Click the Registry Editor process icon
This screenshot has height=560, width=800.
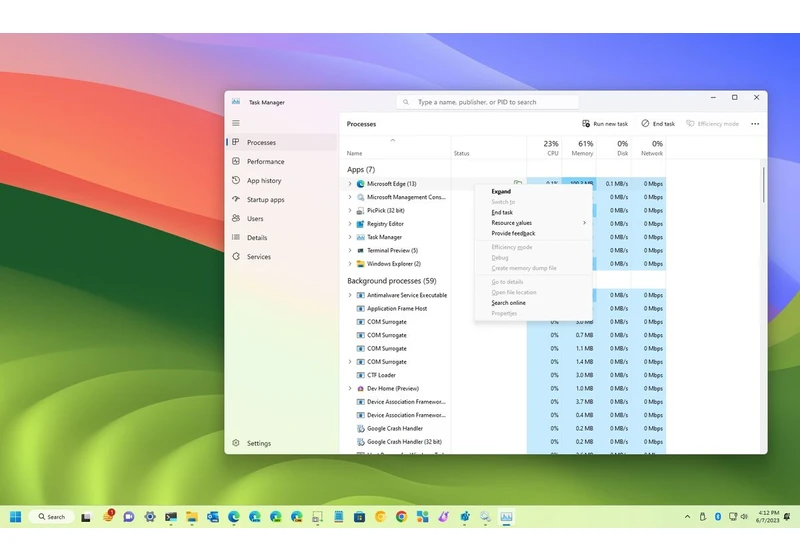tap(360, 223)
